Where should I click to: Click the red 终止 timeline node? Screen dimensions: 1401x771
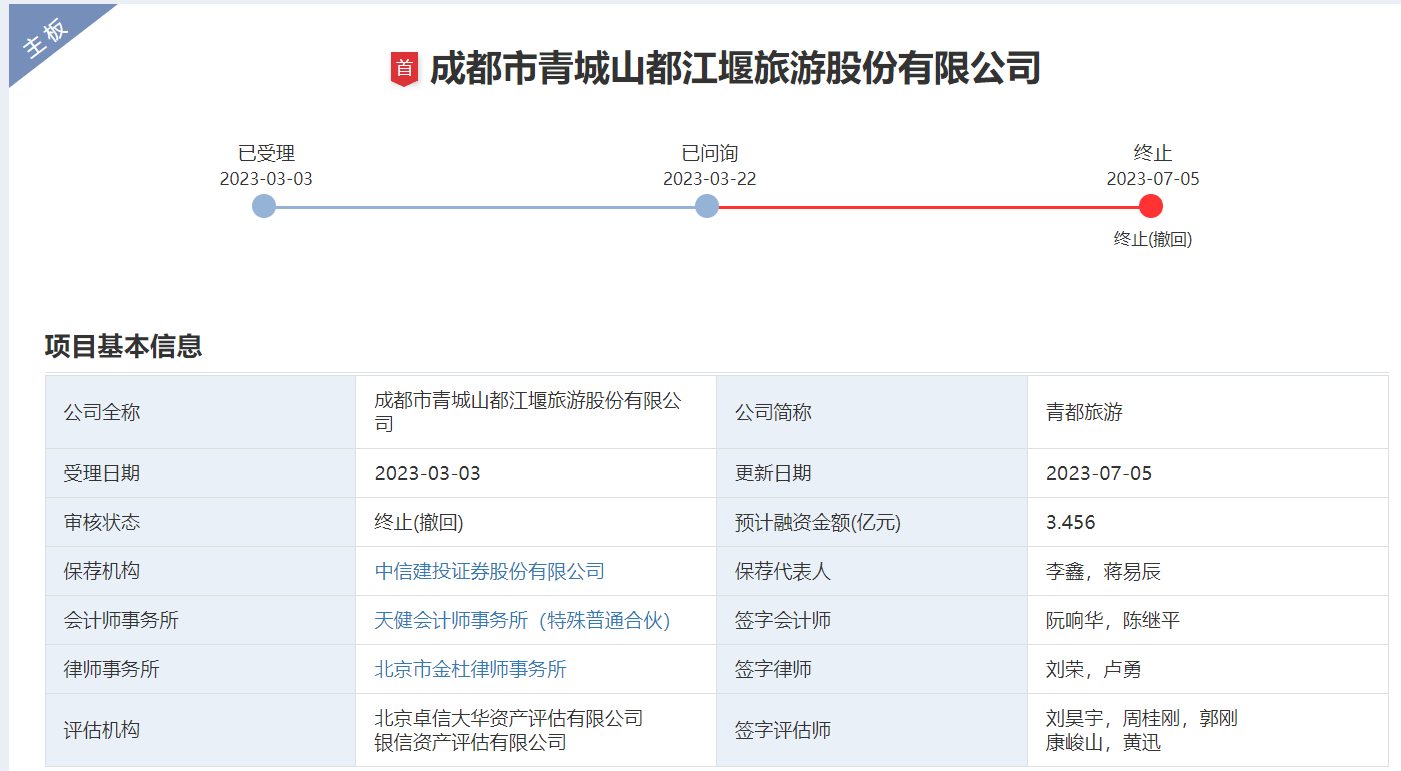[x=1151, y=206]
